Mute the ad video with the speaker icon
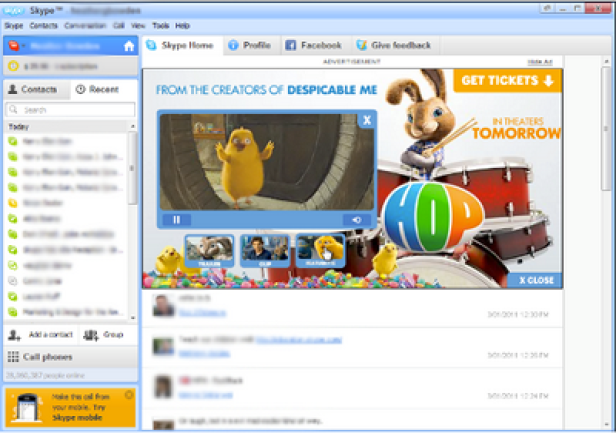The image size is (616, 433). [x=357, y=220]
